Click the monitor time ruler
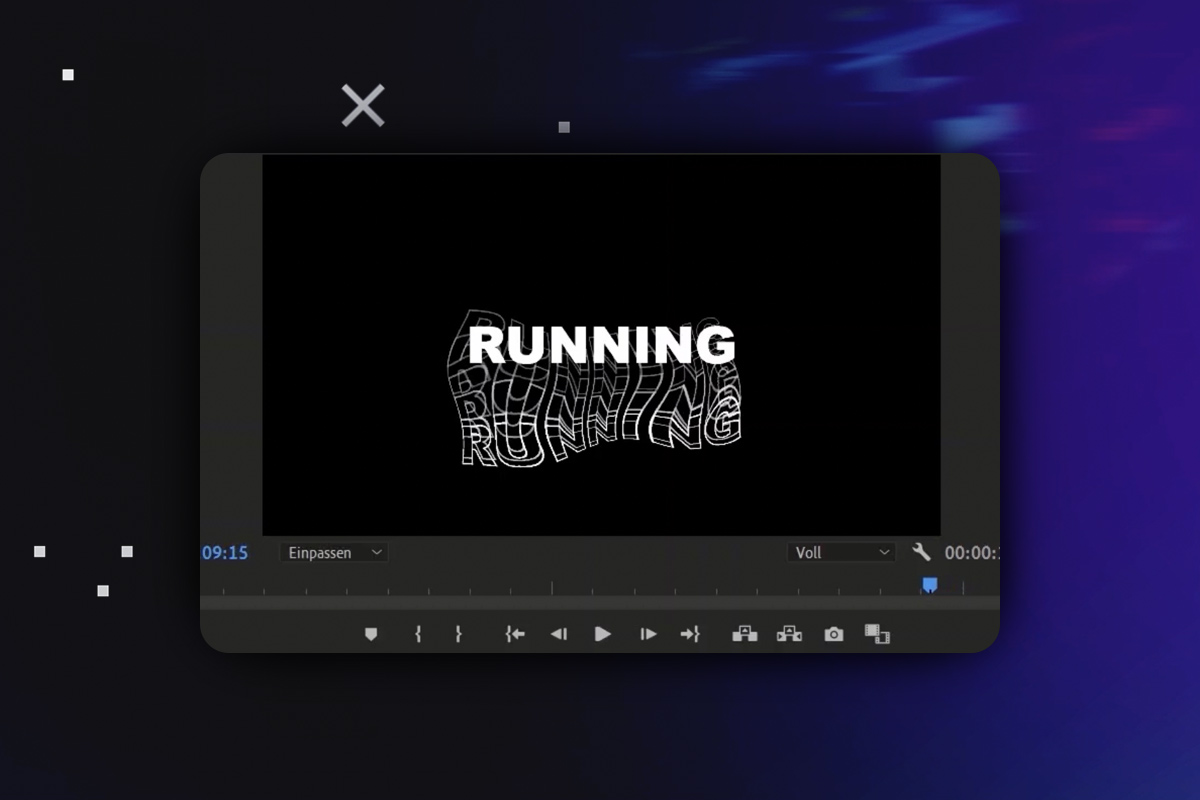This screenshot has height=800, width=1200. click(600, 586)
